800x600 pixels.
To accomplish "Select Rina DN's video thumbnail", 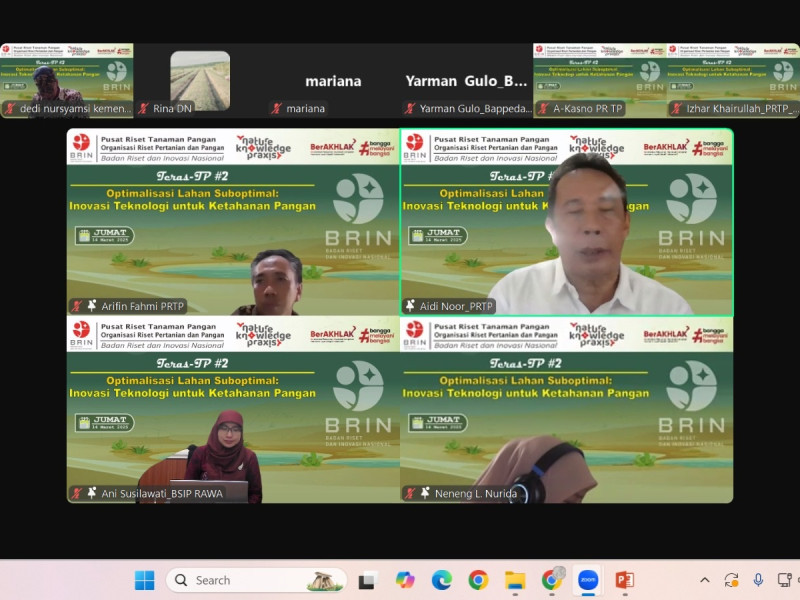I will [x=200, y=80].
